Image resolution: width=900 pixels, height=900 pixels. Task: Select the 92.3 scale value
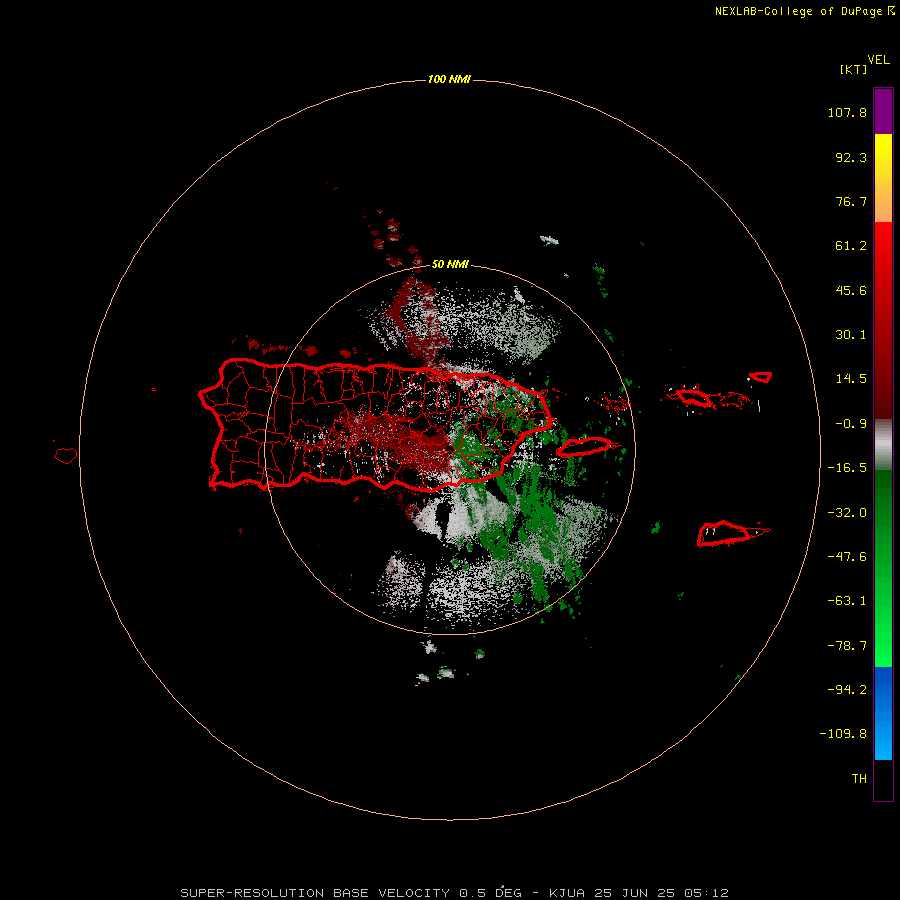pyautogui.click(x=851, y=157)
